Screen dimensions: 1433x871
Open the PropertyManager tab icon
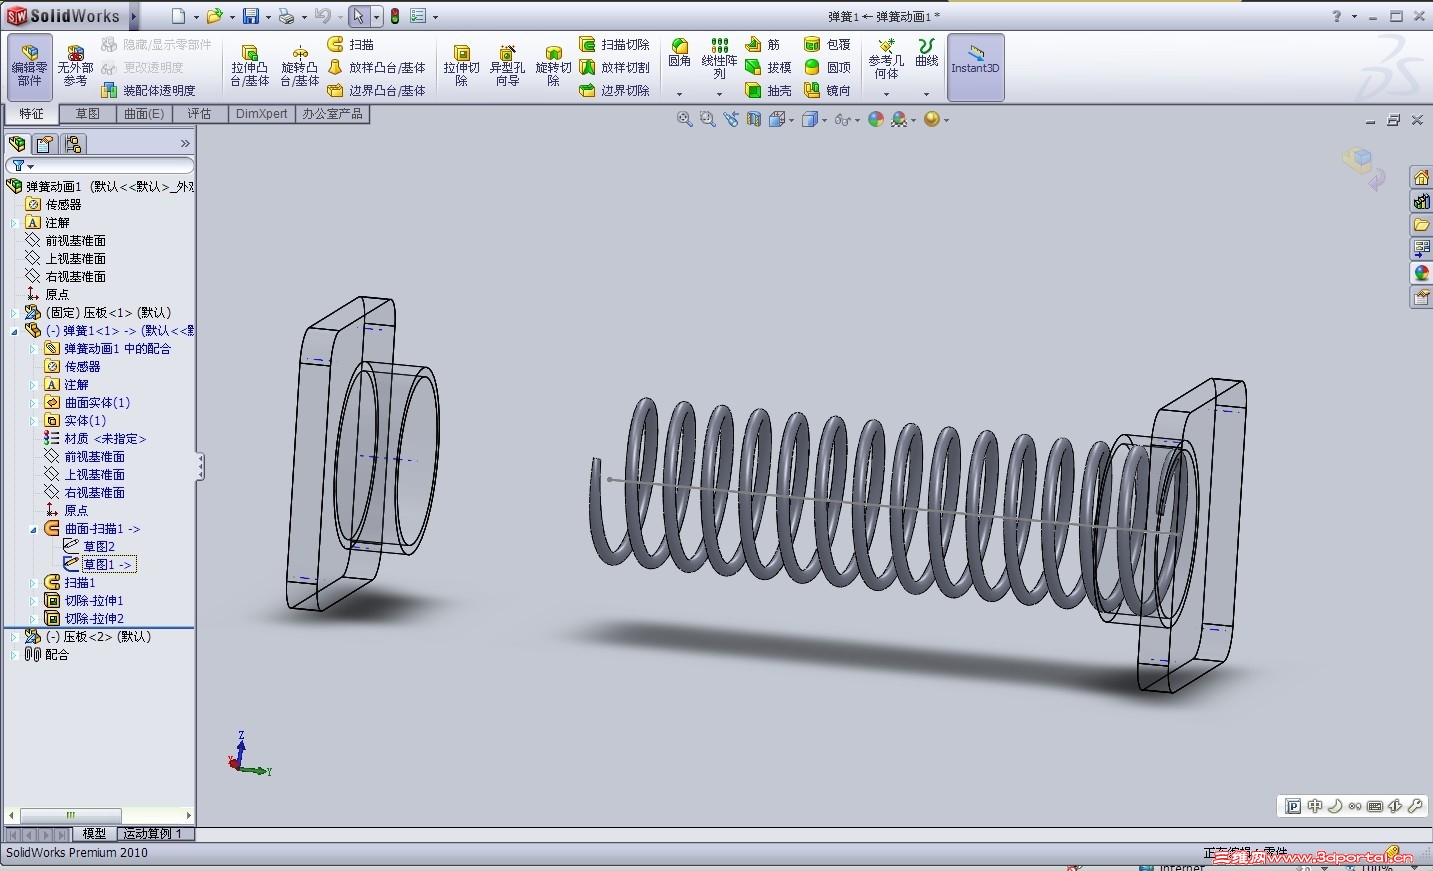45,144
